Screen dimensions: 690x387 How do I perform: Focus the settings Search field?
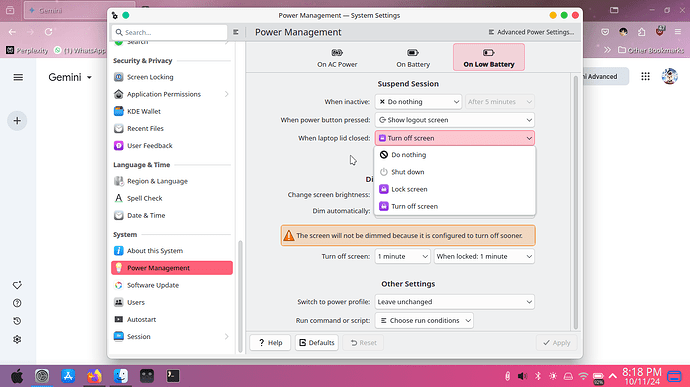coord(170,32)
